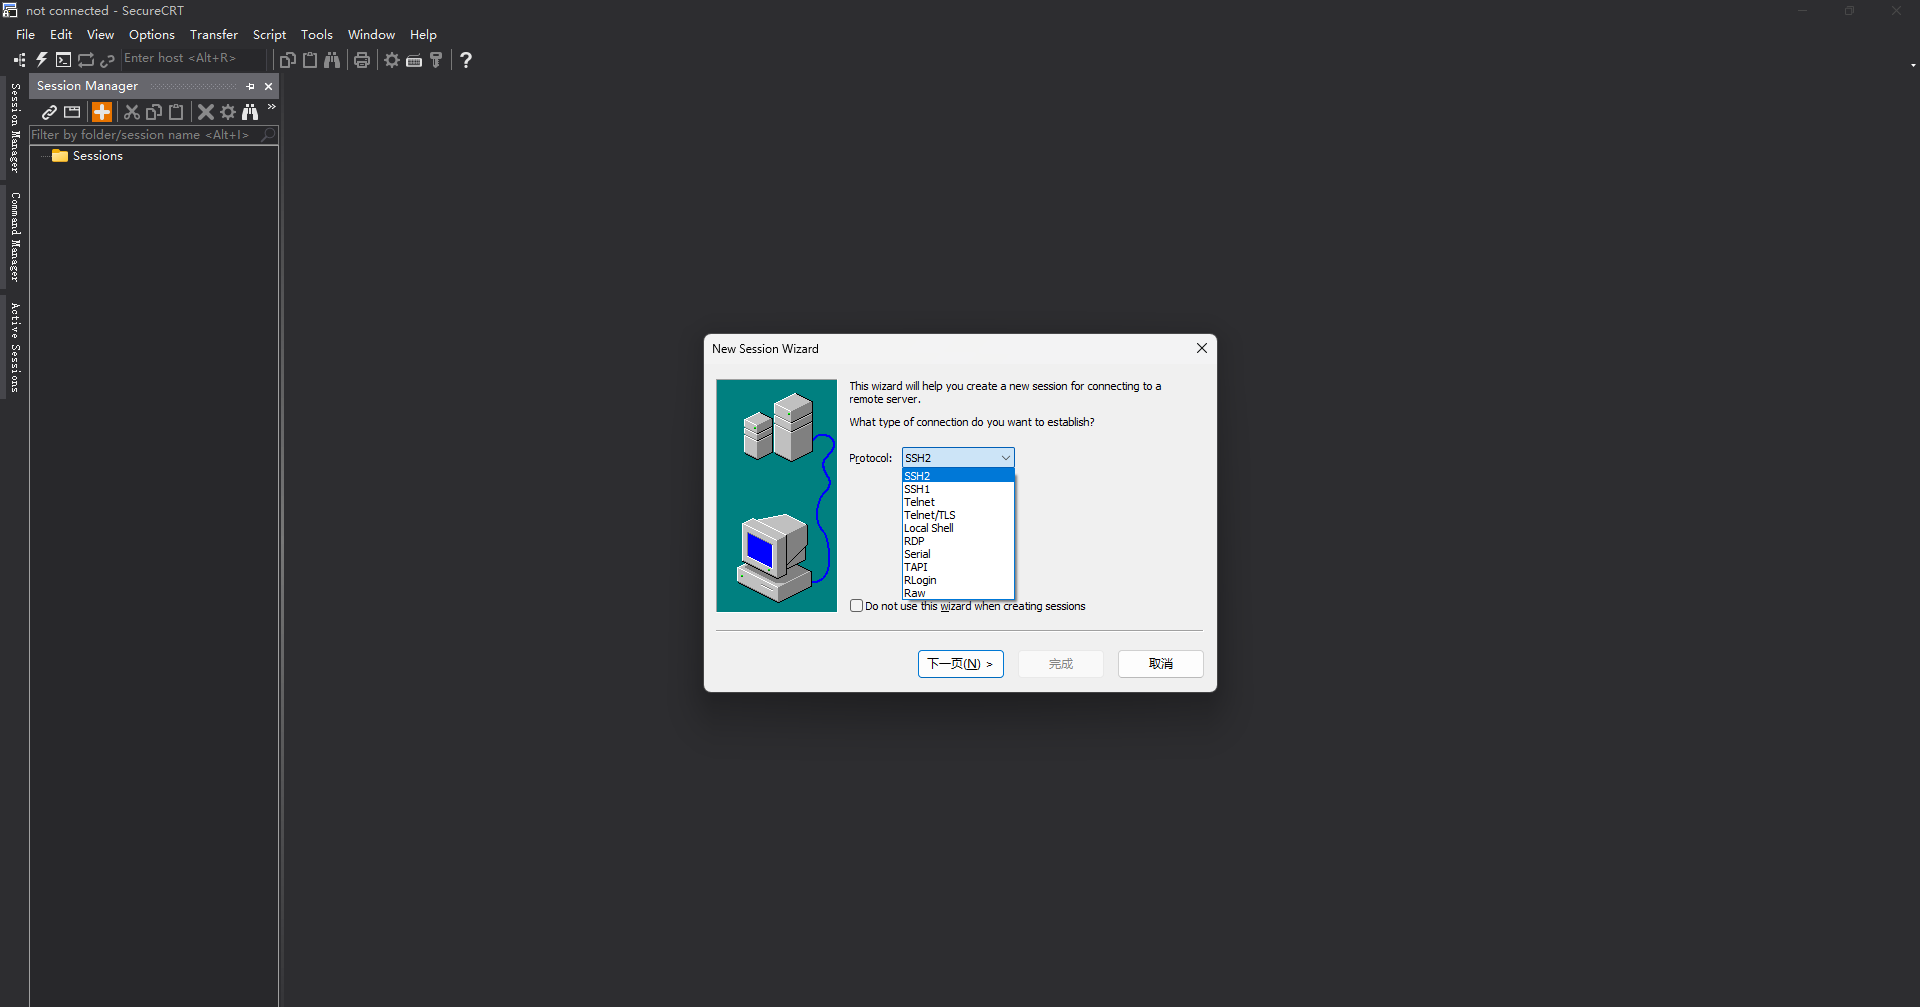Viewport: 1920px width, 1007px height.
Task: Open the Window menu
Action: (371, 34)
